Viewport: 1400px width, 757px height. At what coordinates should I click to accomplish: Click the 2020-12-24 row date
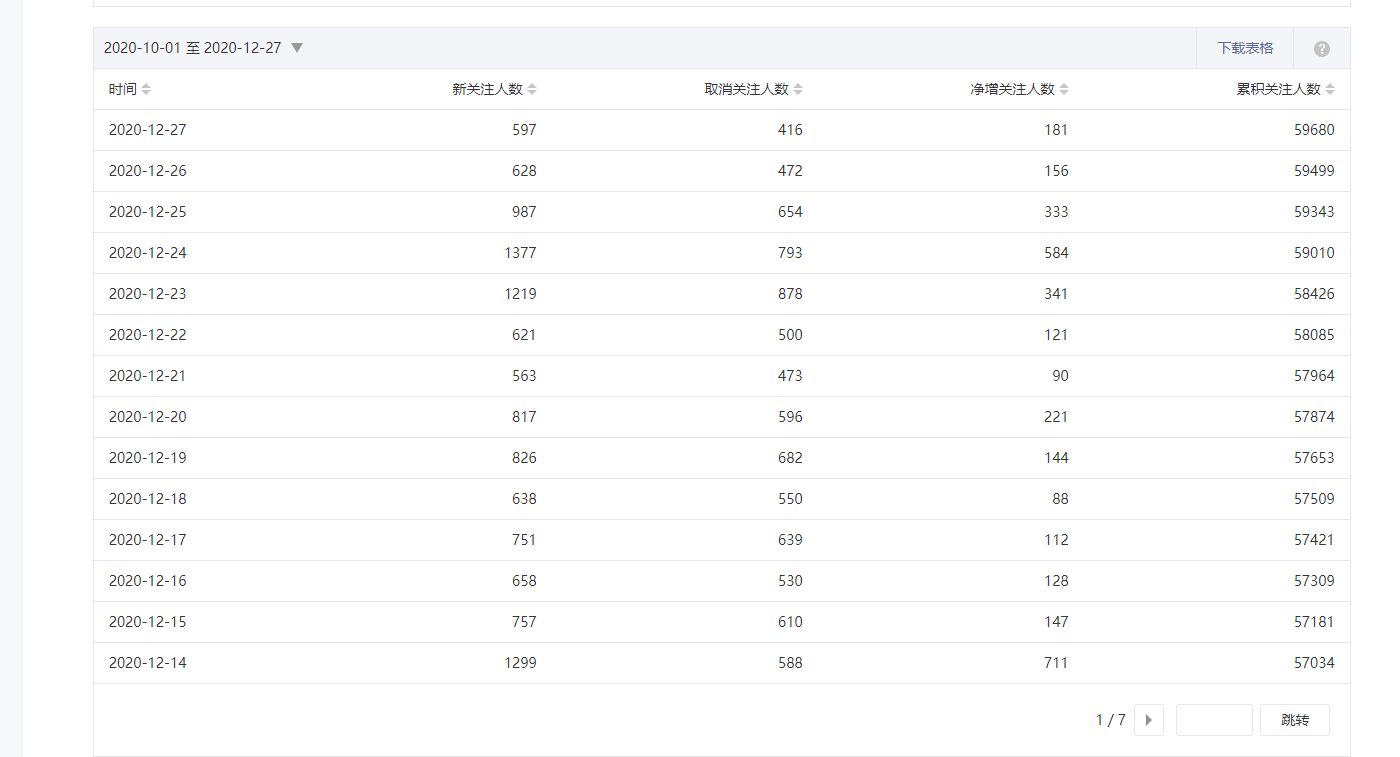pyautogui.click(x=148, y=253)
